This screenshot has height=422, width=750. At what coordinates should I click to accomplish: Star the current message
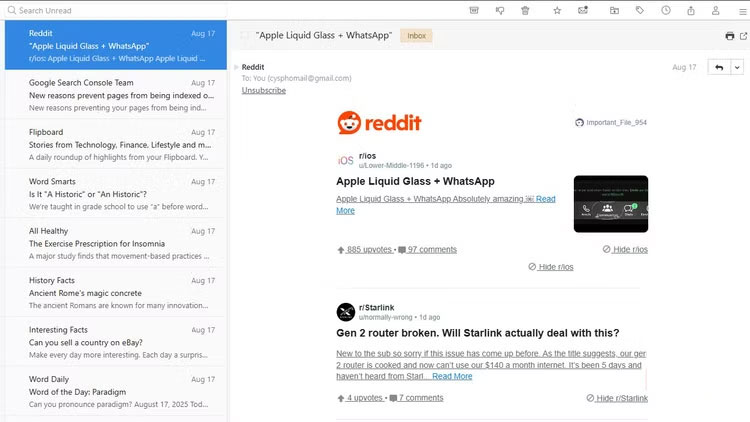[557, 10]
